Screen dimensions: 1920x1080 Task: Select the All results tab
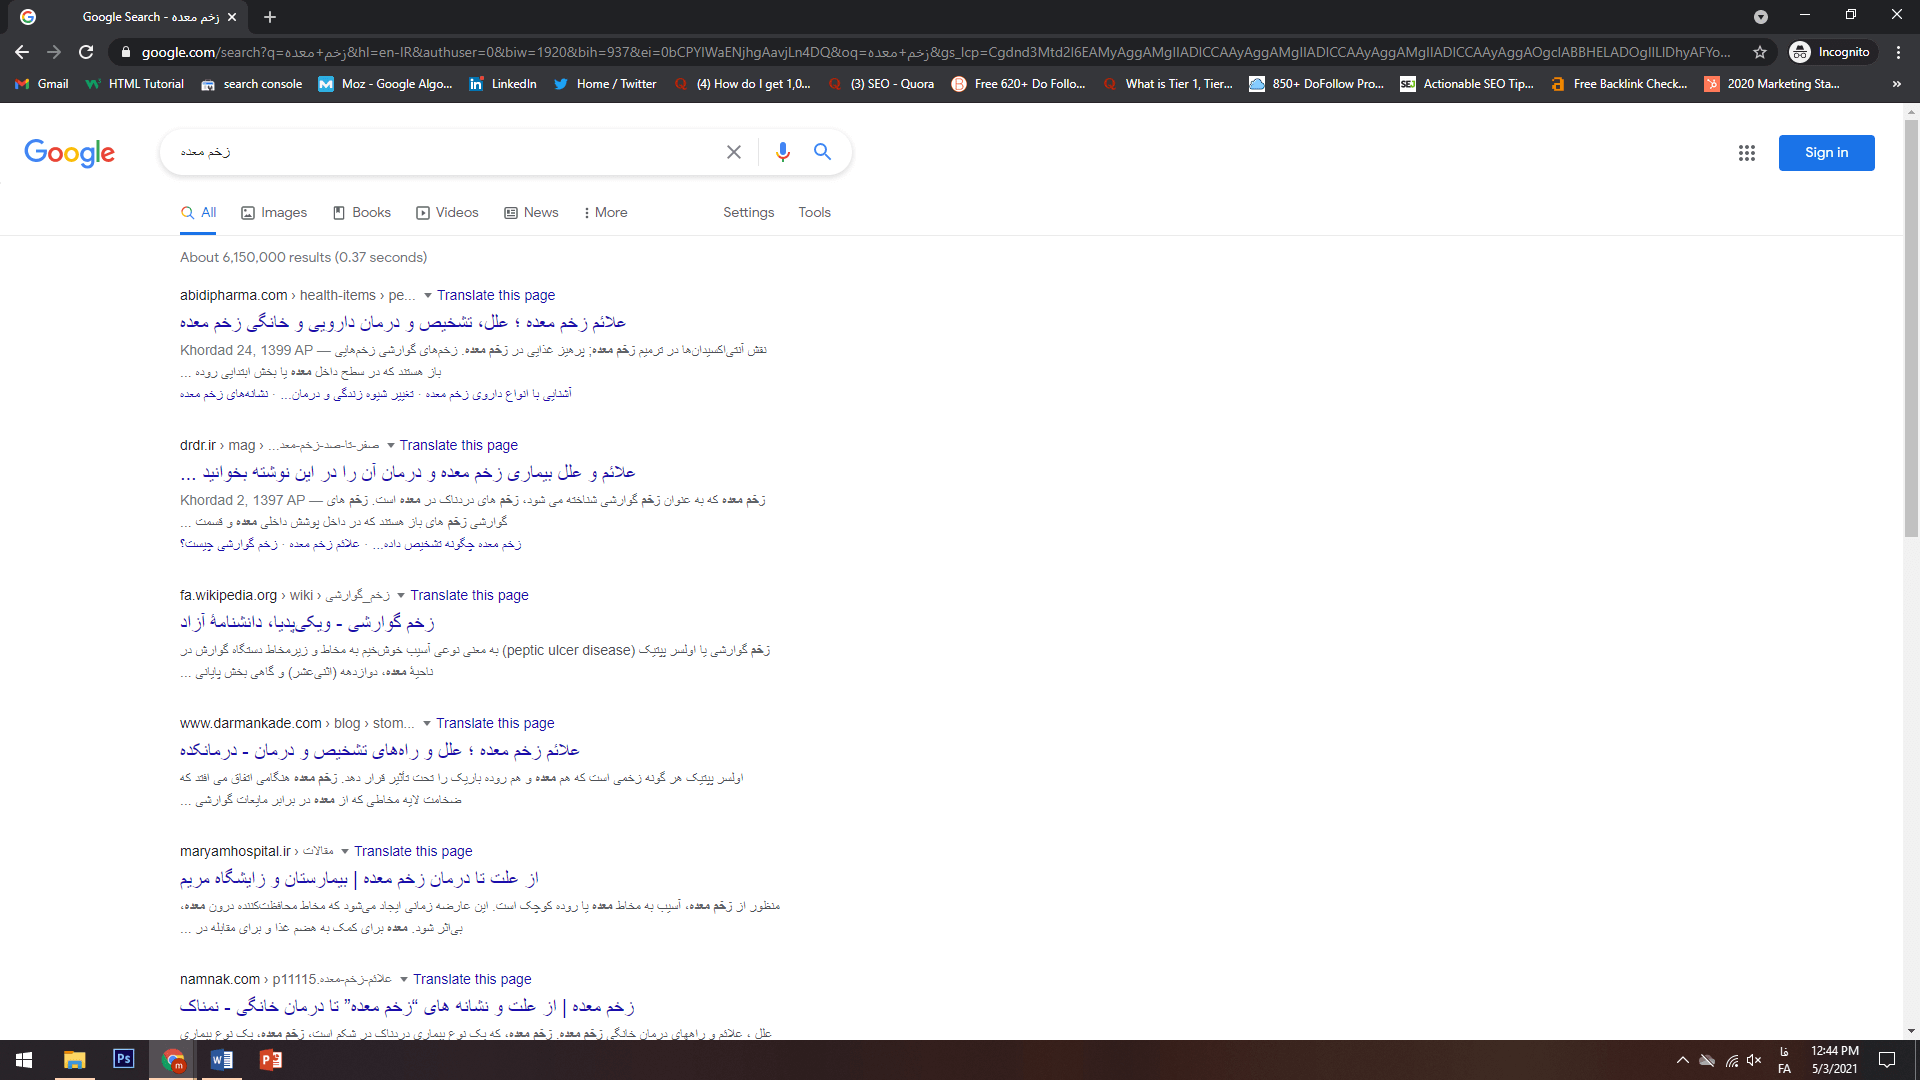click(198, 213)
